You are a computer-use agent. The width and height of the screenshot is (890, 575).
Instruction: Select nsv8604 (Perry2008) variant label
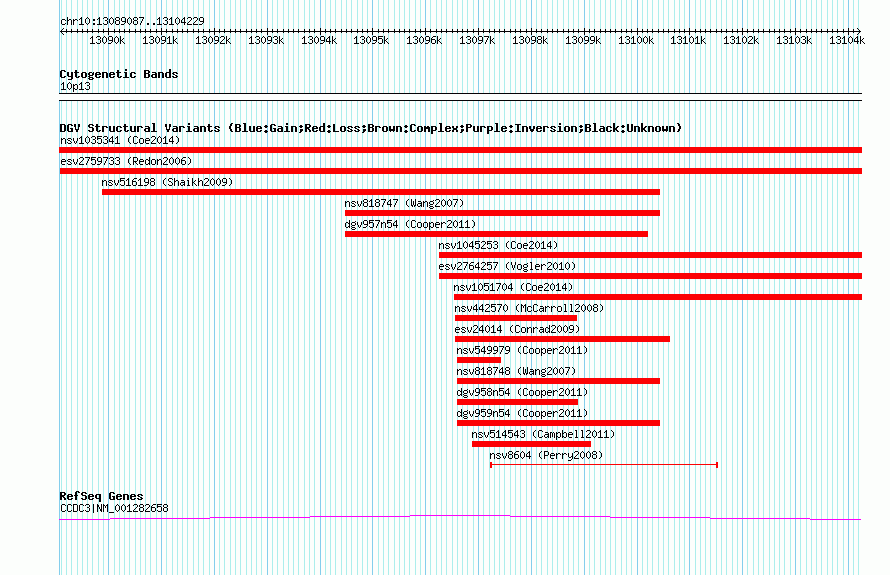(x=546, y=455)
